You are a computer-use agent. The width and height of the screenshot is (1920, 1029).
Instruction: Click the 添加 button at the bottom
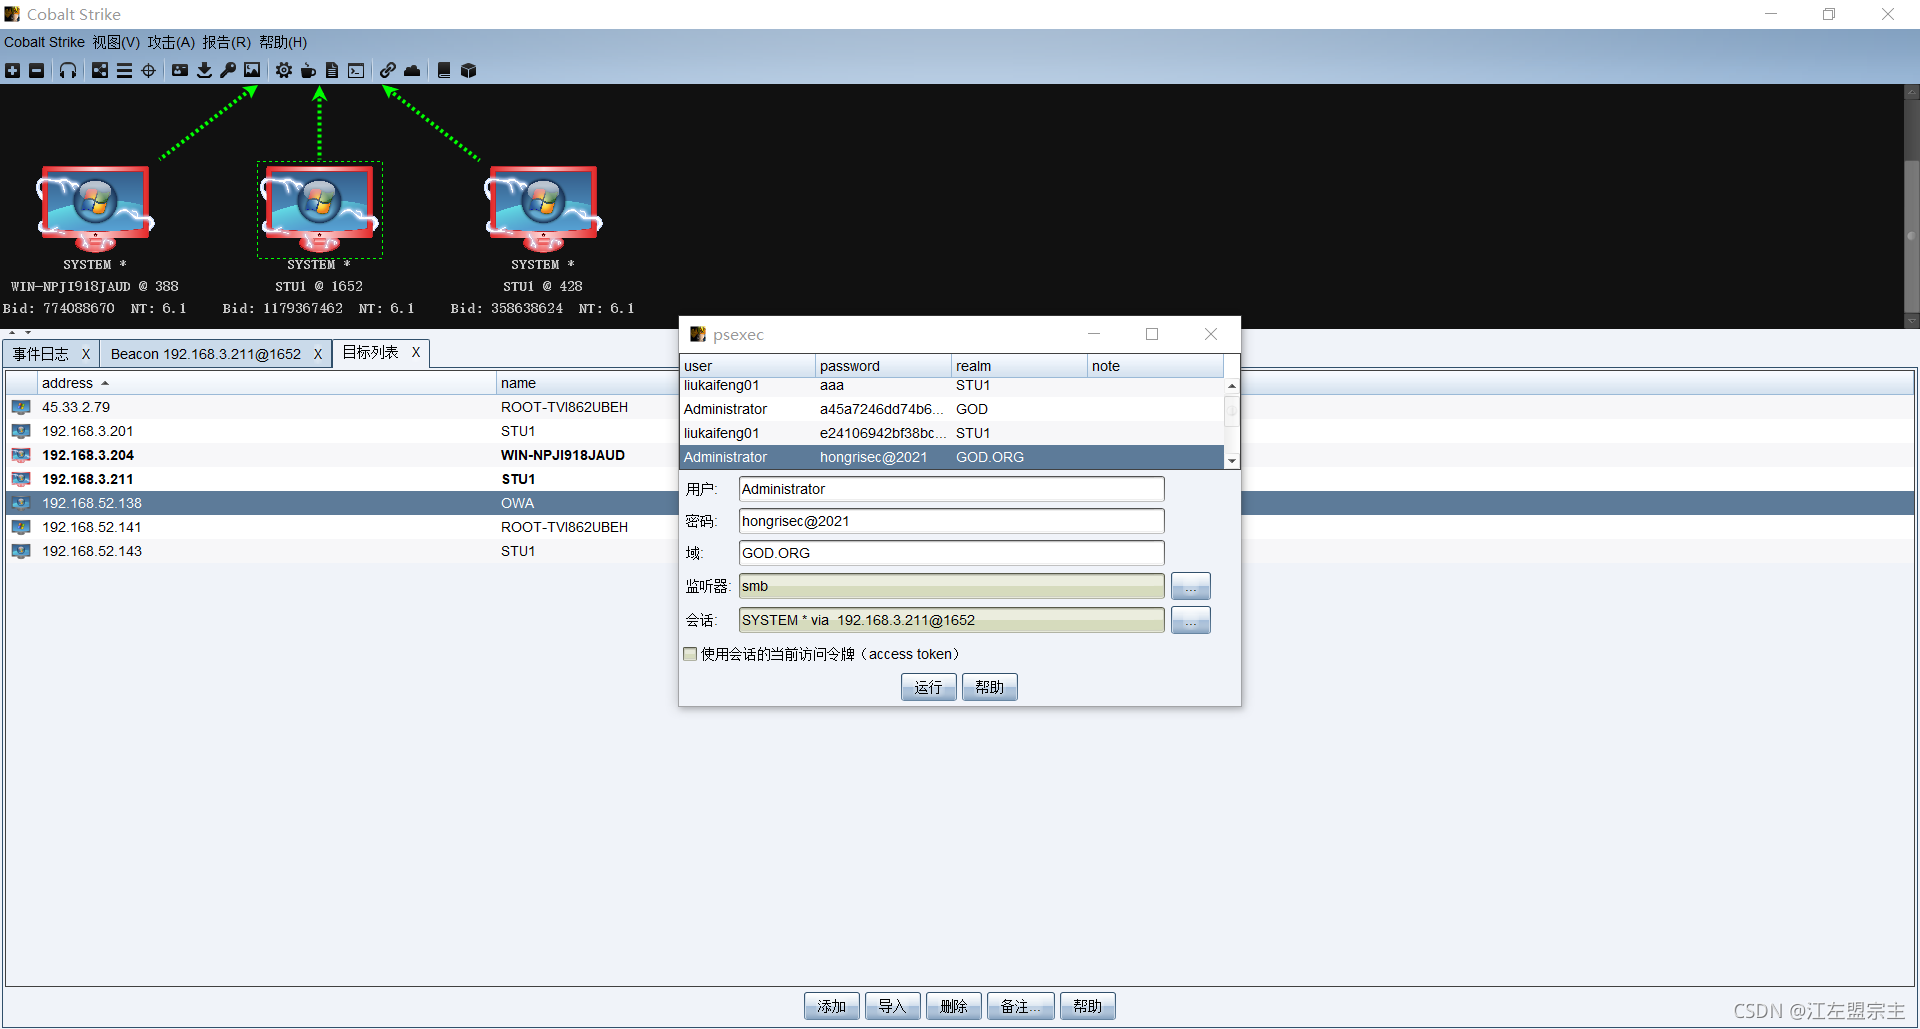click(831, 1006)
